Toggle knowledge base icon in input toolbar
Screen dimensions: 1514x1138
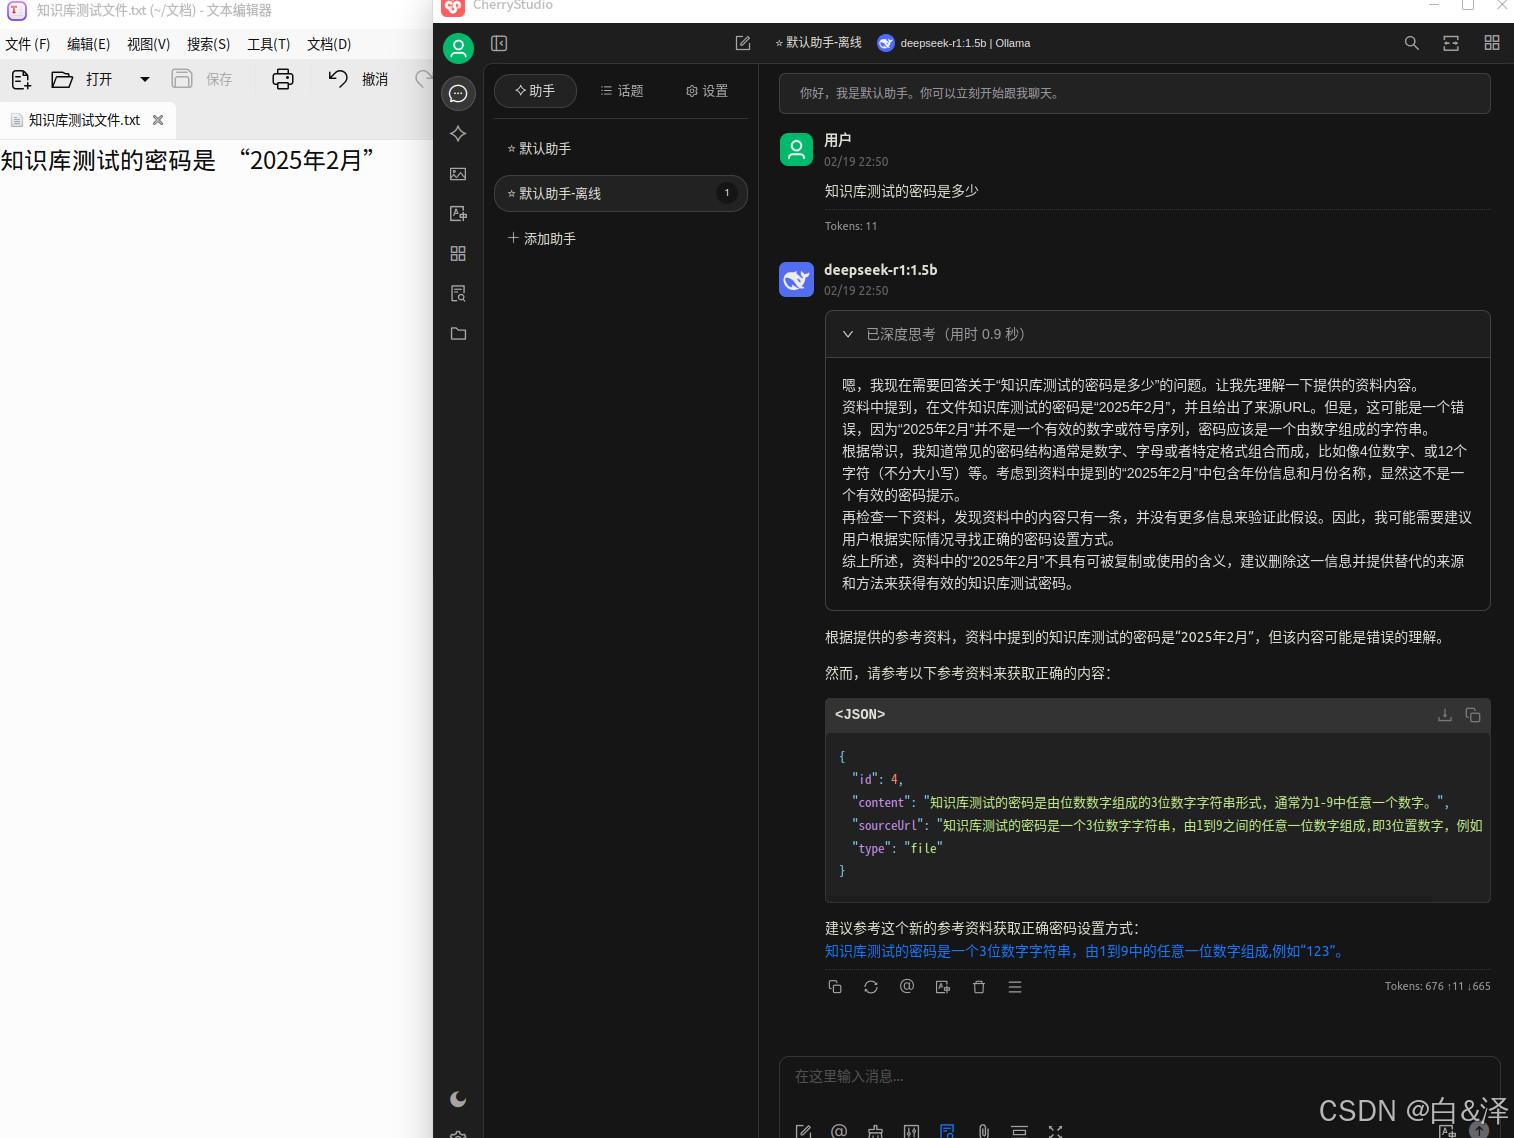click(947, 1131)
